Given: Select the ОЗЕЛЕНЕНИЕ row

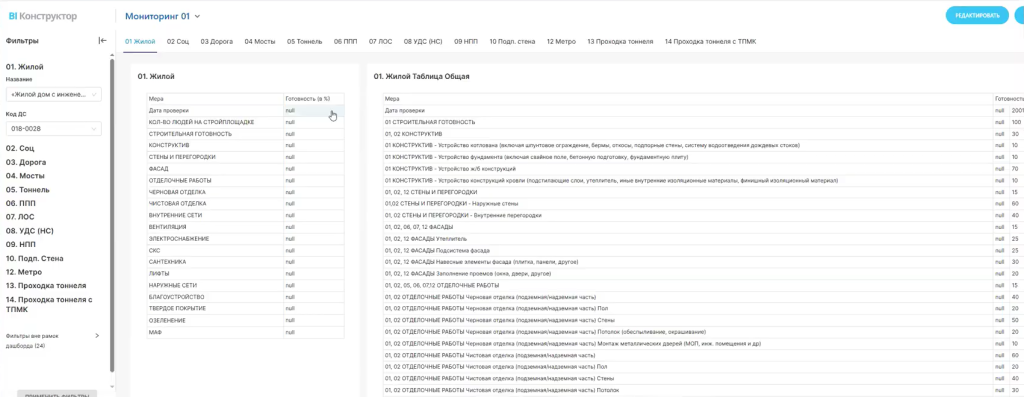Looking at the screenshot, I should click(245, 321).
